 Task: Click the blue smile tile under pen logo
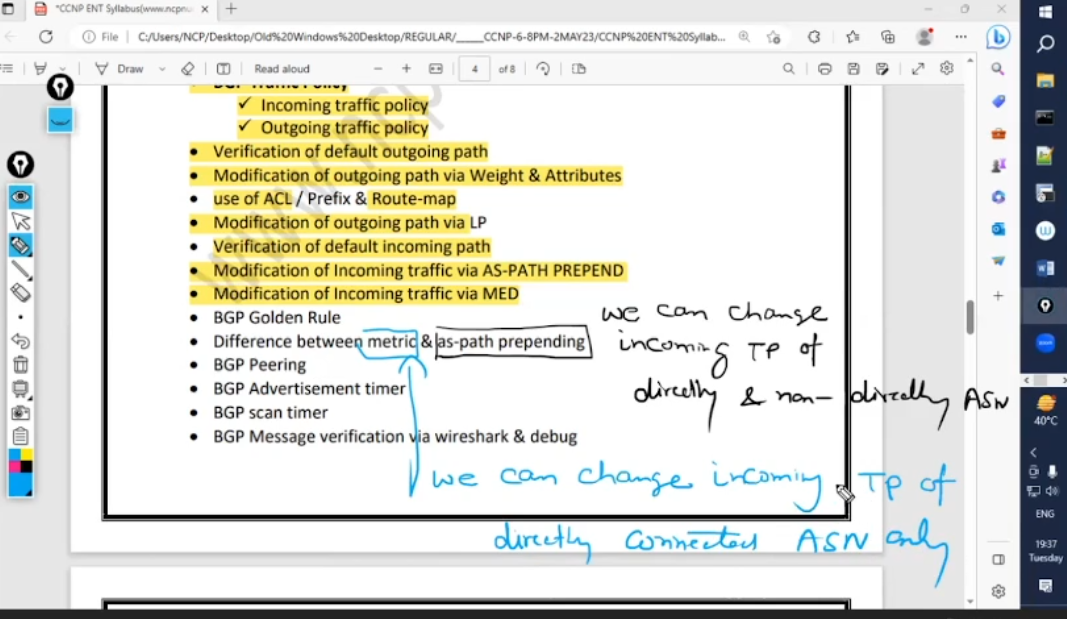click(60, 120)
